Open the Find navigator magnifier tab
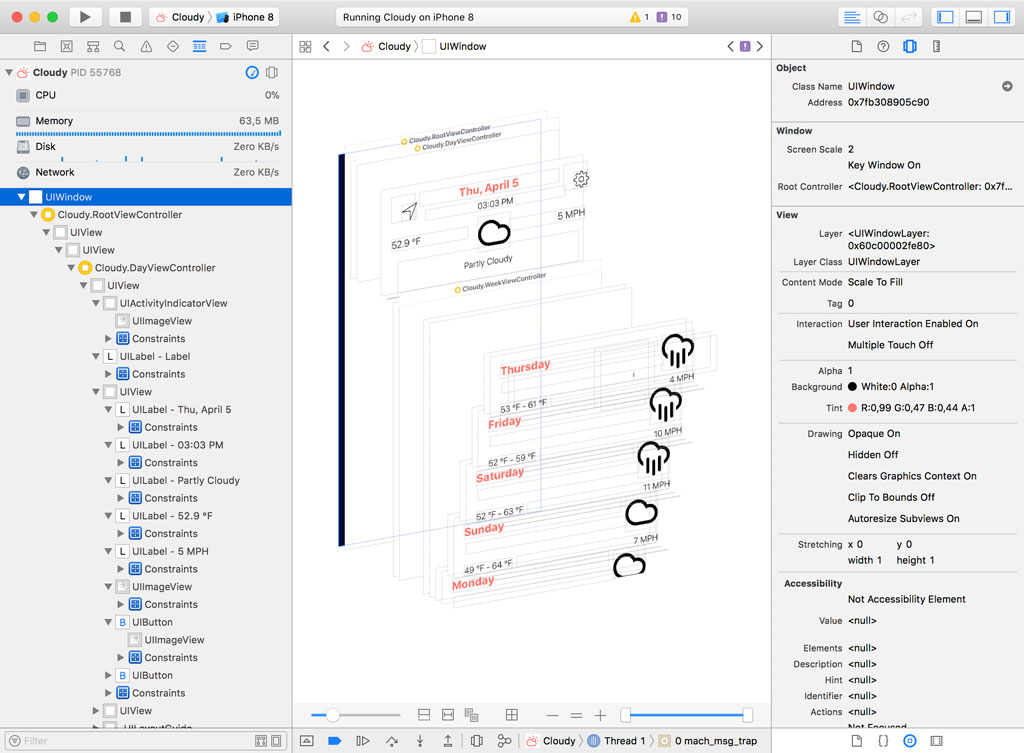Viewport: 1024px width, 753px height. click(120, 46)
